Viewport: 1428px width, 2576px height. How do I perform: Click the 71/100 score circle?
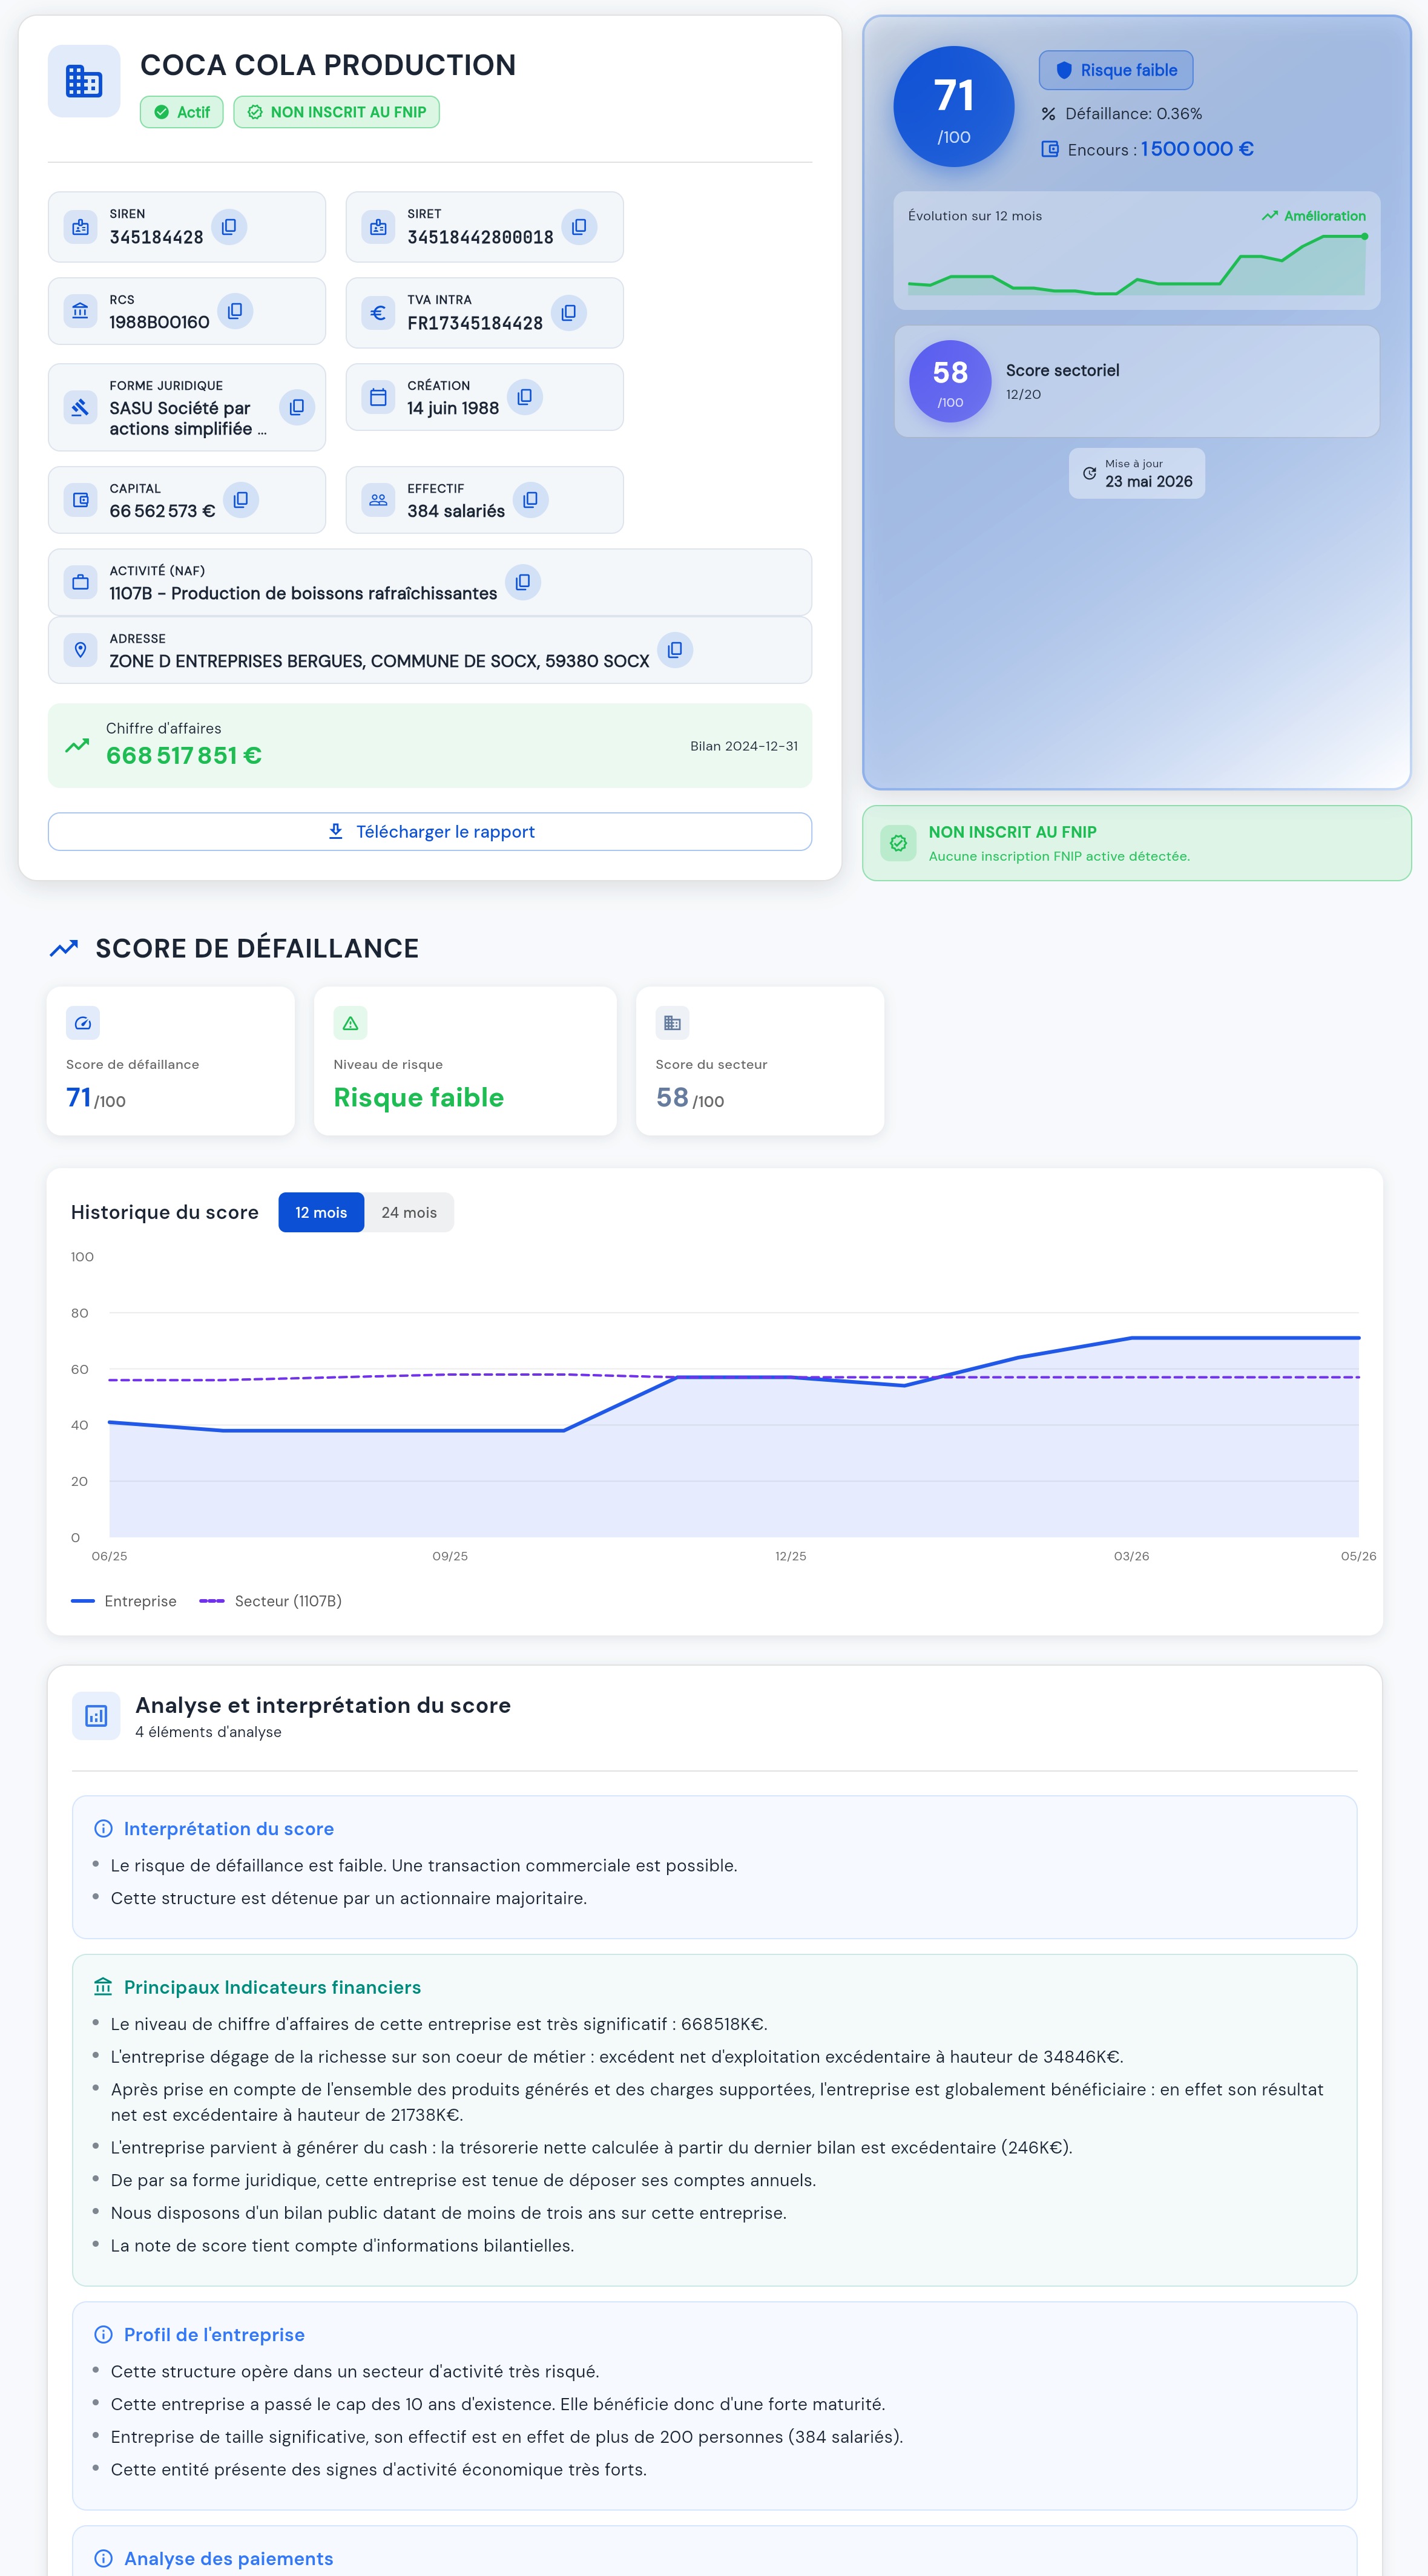(954, 106)
